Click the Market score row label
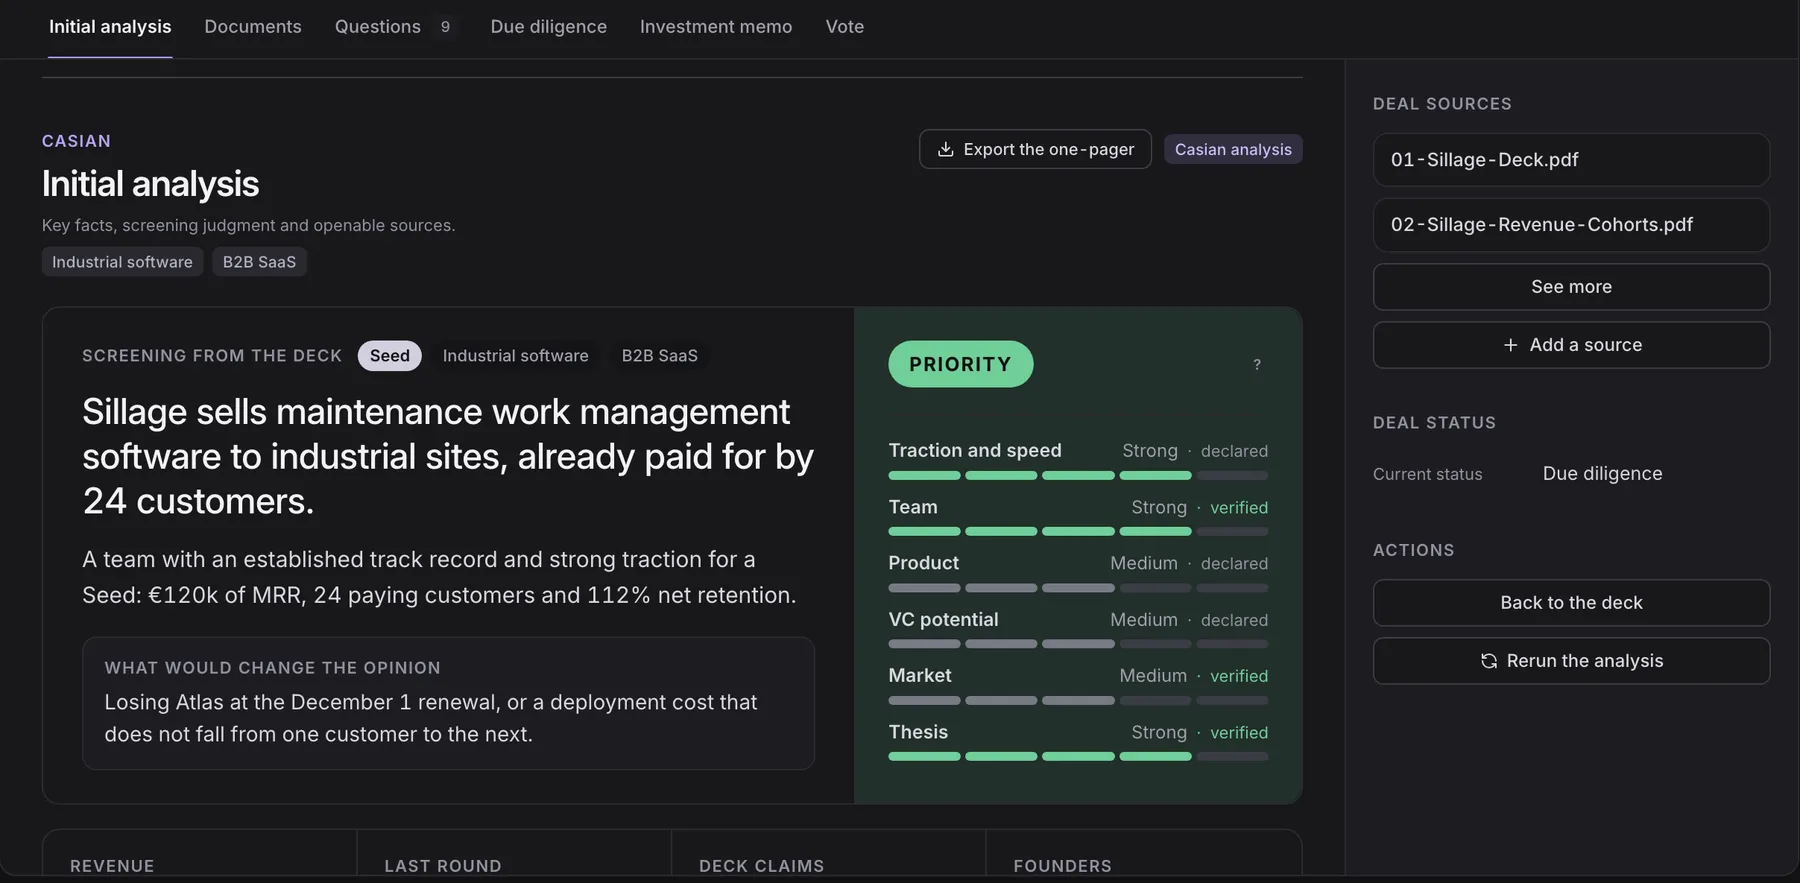1800x883 pixels. tap(920, 676)
